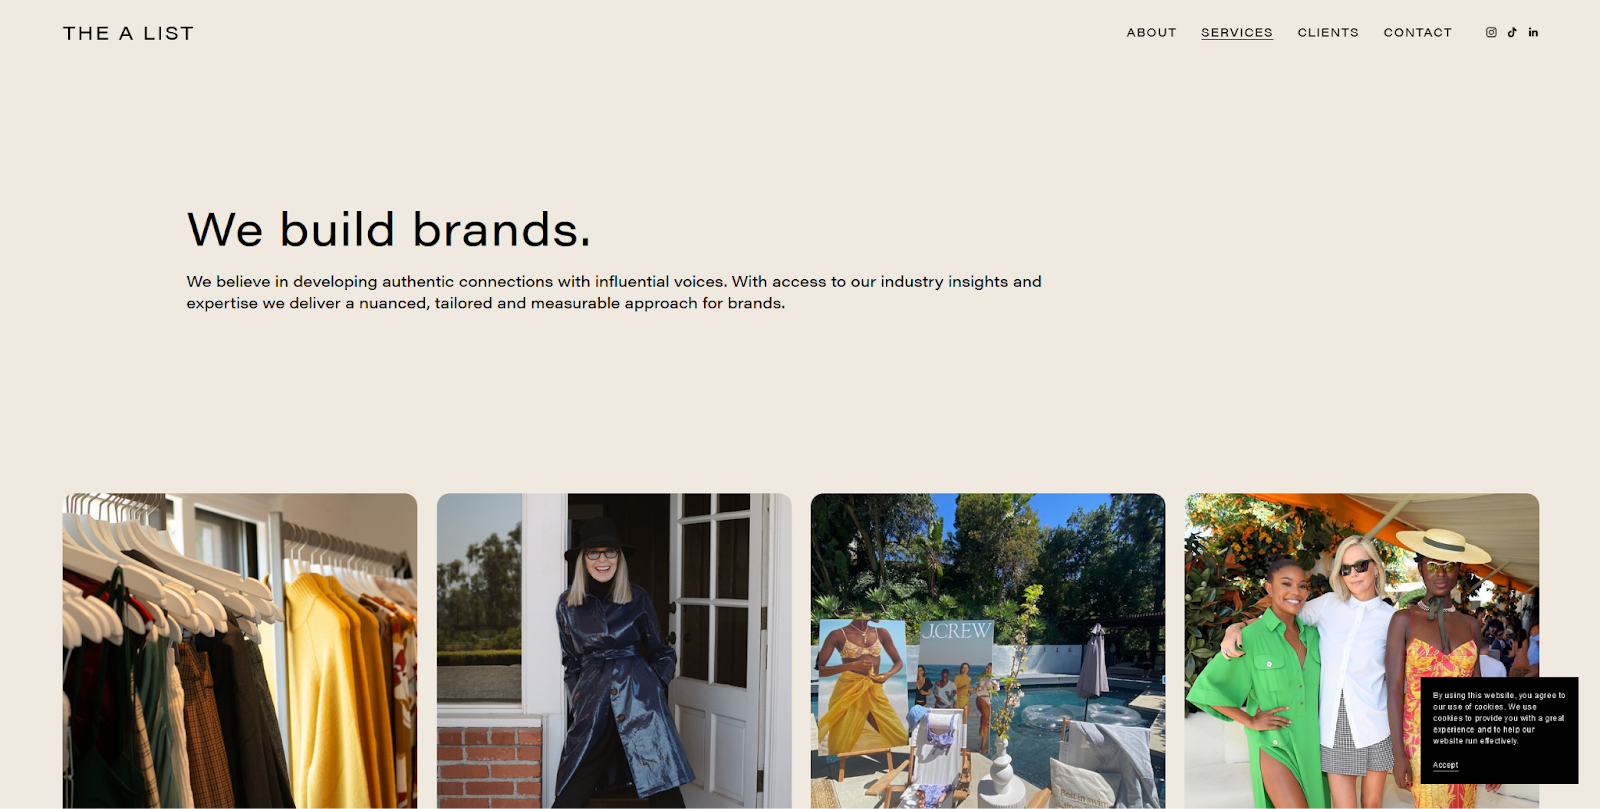Click the brand description paragraph
The height and width of the screenshot is (809, 1600).
614,292
